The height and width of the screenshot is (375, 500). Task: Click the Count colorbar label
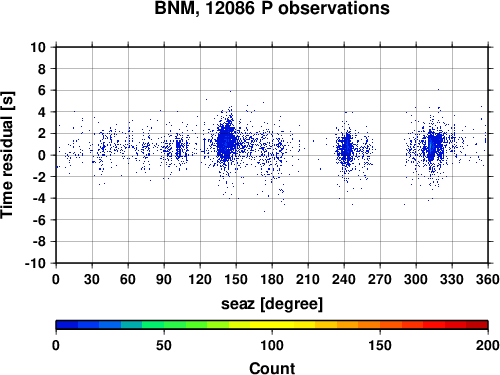(272, 368)
